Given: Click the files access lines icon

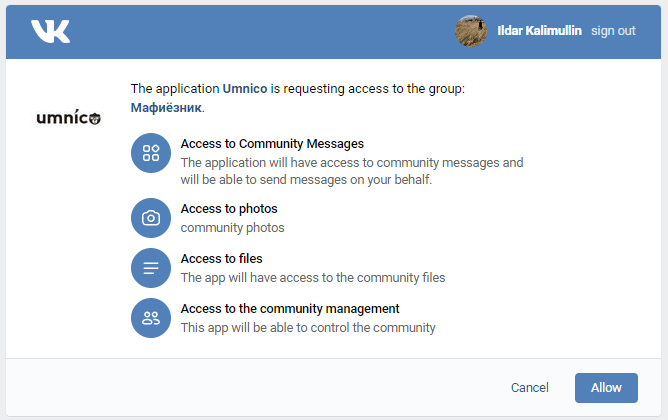Looking at the screenshot, I should (x=151, y=268).
